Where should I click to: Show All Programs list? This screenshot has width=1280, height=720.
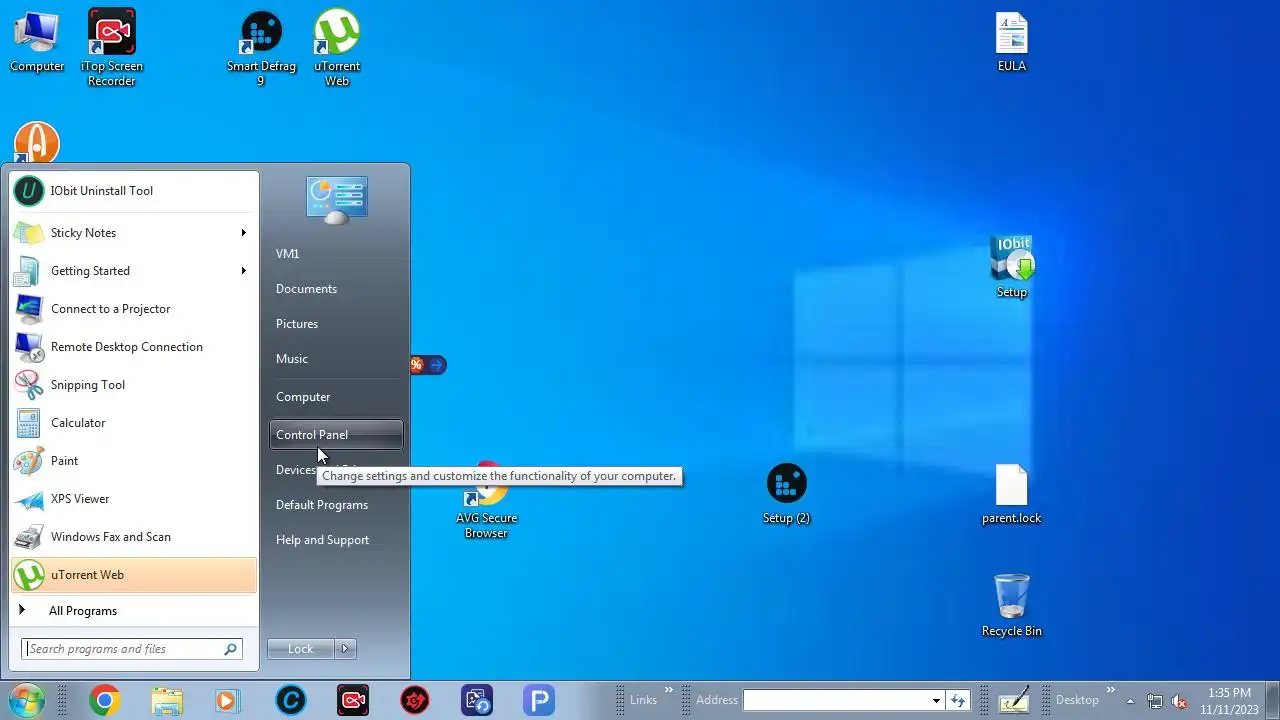pos(134,611)
